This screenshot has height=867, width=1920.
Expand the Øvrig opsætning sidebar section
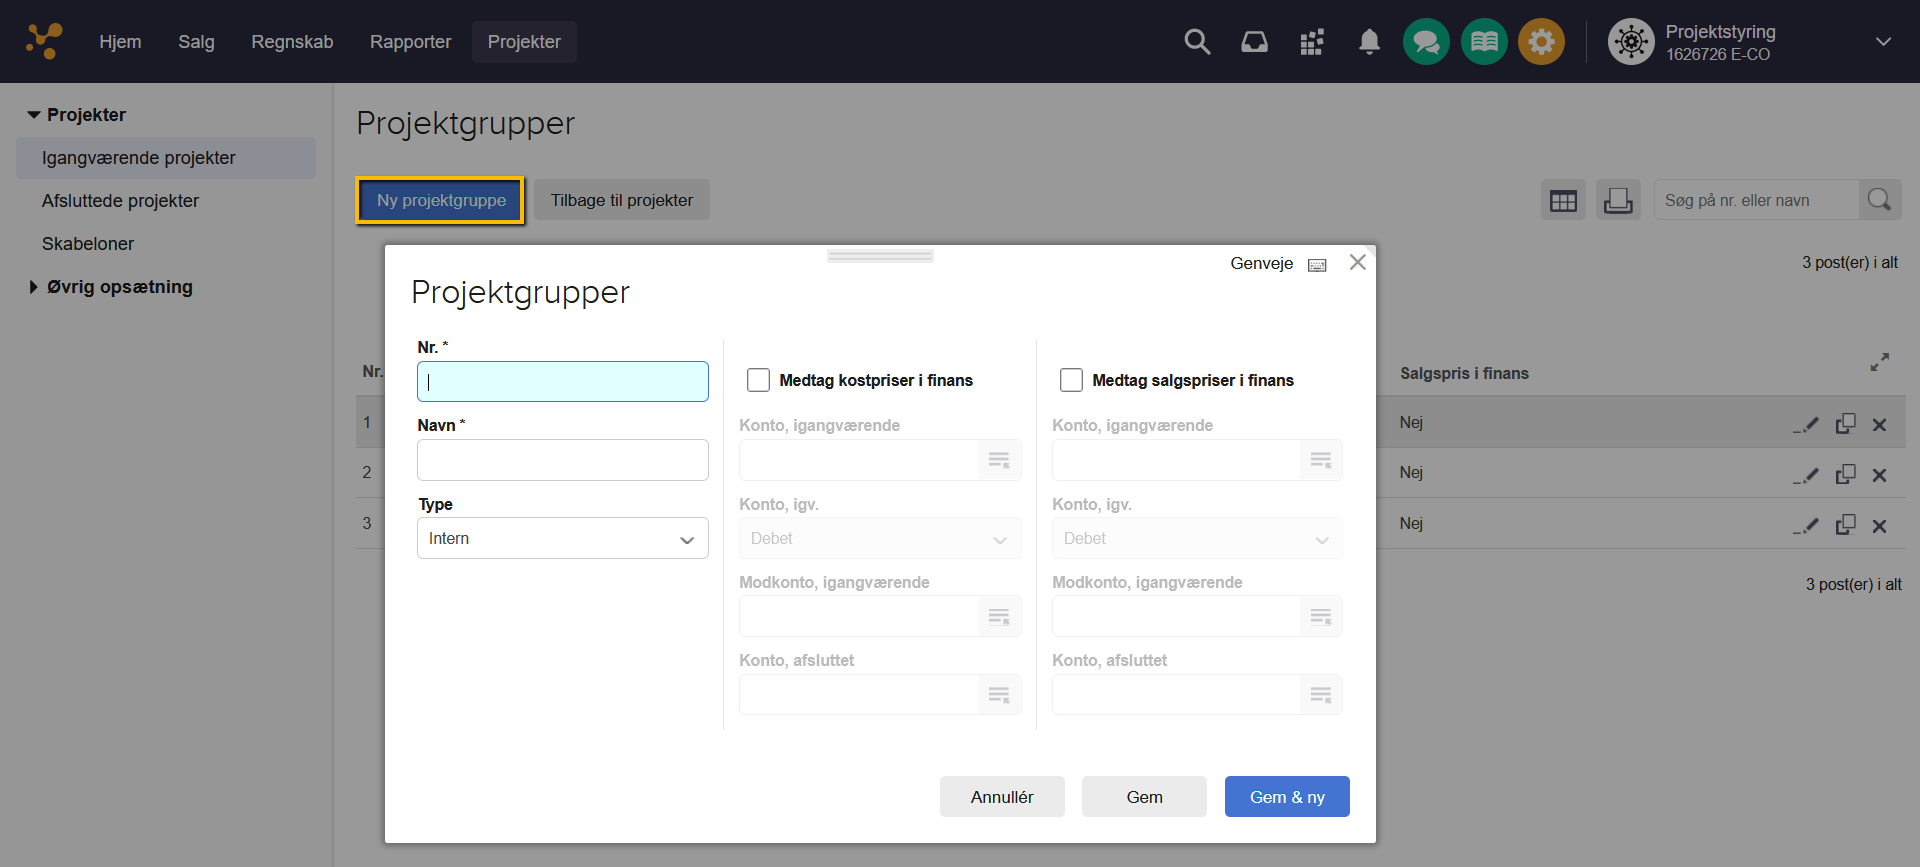pyautogui.click(x=34, y=287)
